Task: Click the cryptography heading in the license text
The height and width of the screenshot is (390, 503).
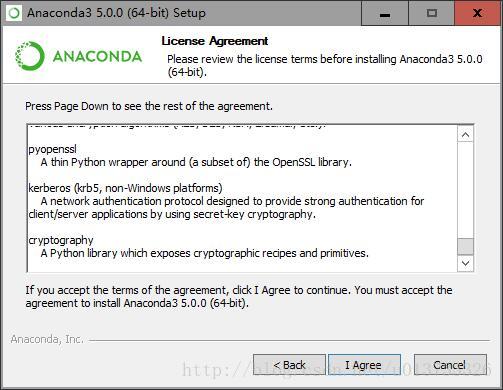Action: coord(61,240)
